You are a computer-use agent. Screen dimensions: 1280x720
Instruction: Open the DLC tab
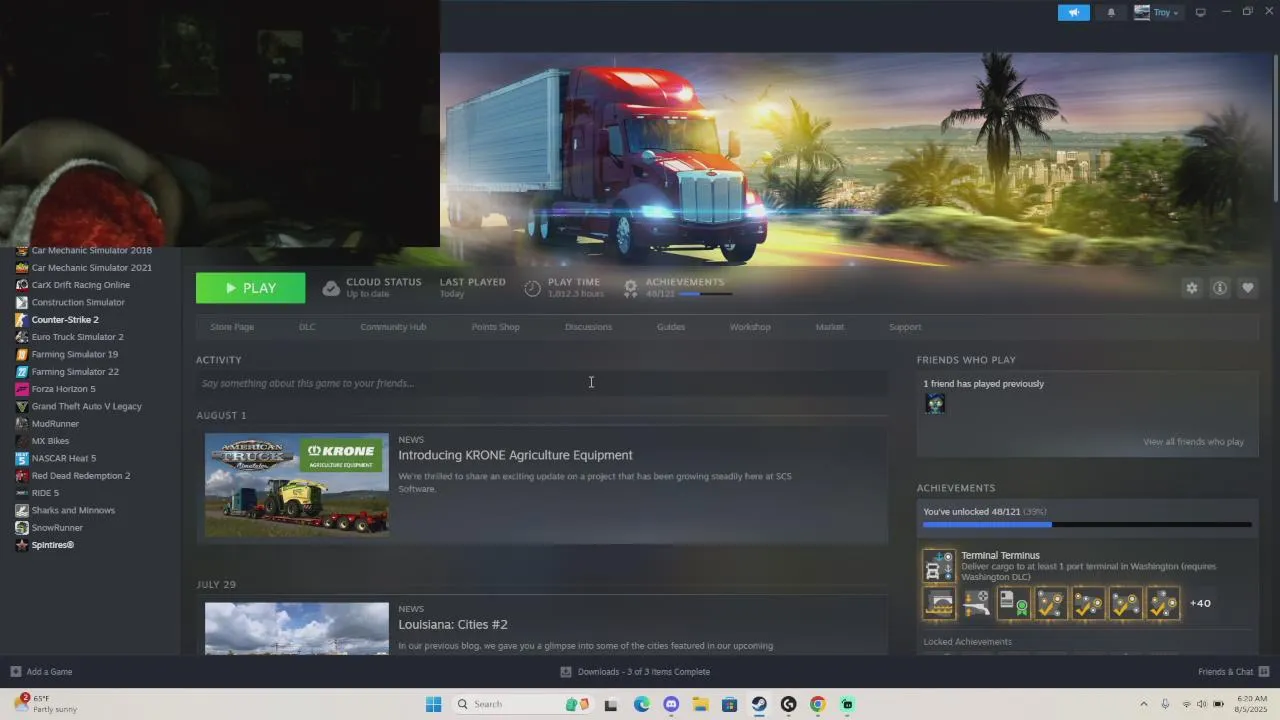pyautogui.click(x=307, y=327)
